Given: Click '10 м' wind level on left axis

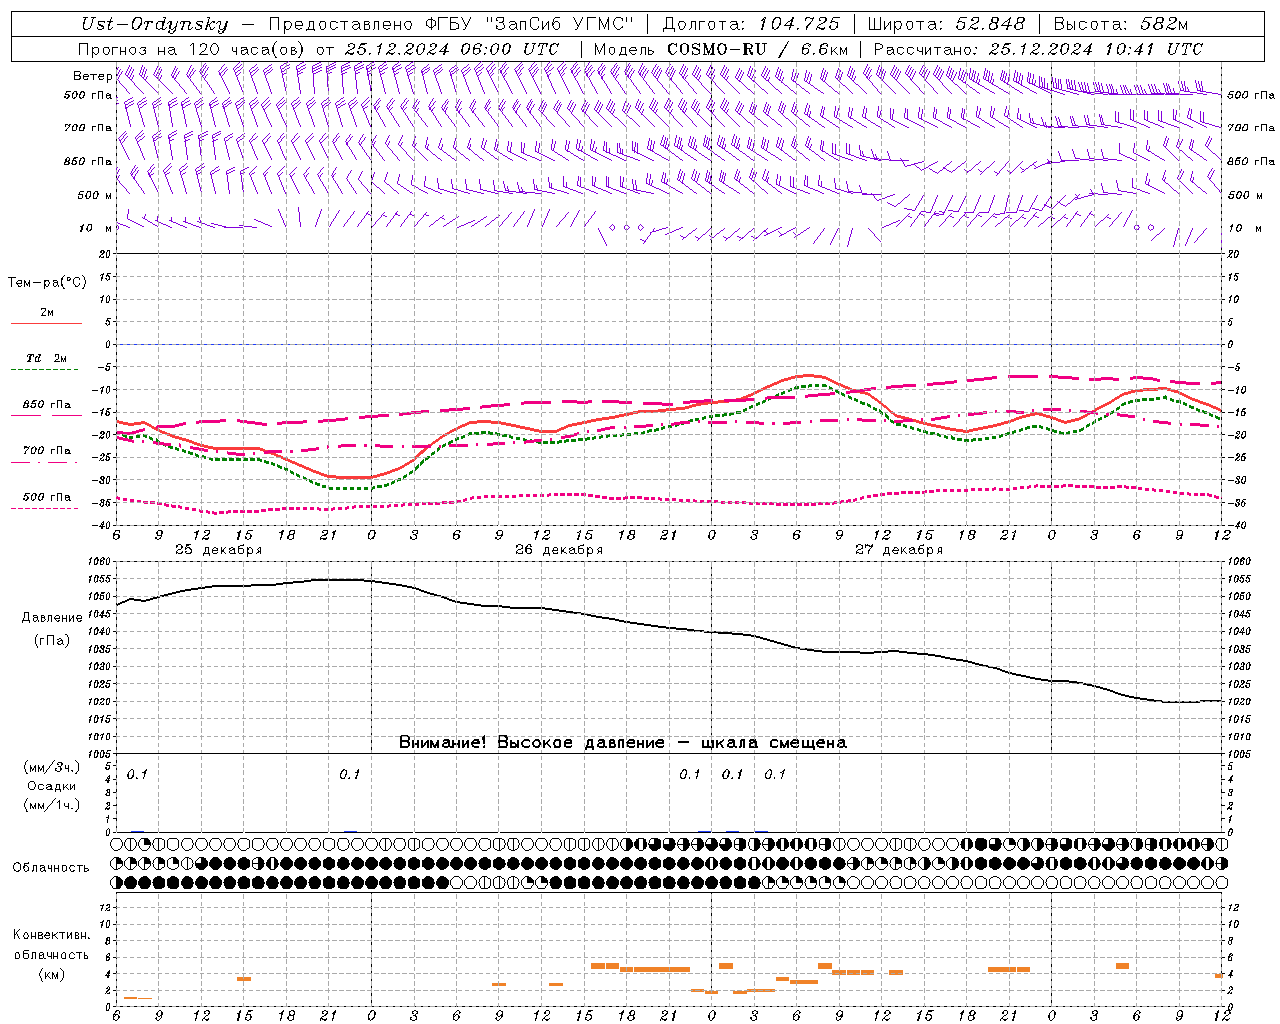Looking at the screenshot, I should pyautogui.click(x=97, y=229).
